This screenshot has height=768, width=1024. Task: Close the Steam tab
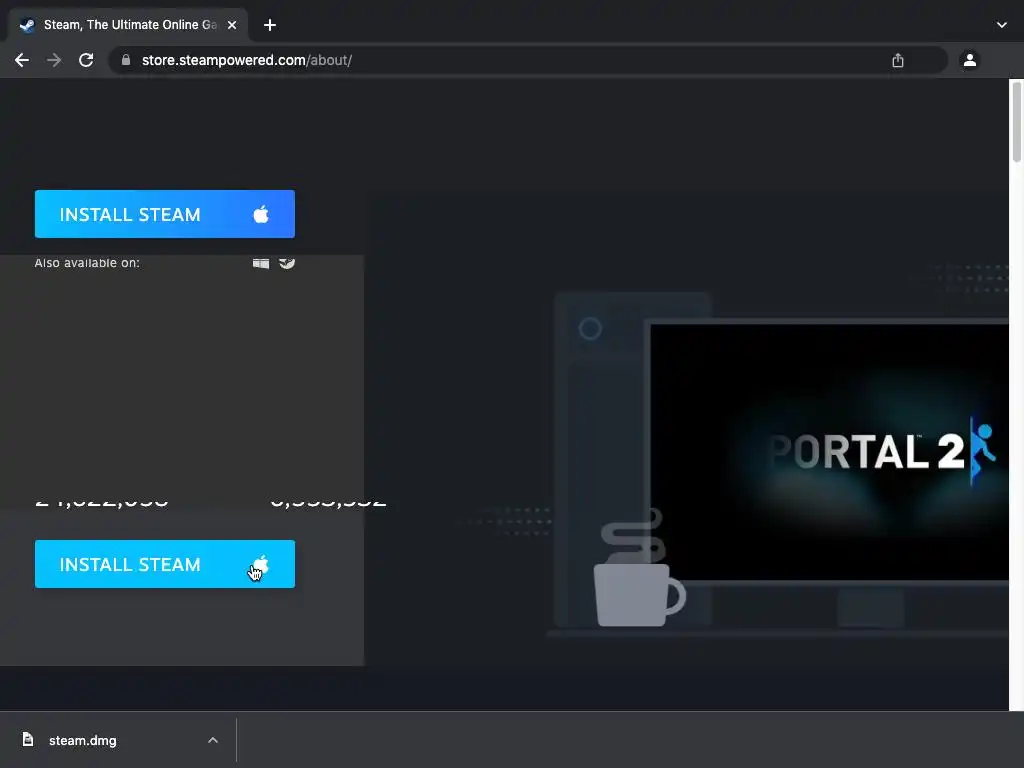point(232,25)
